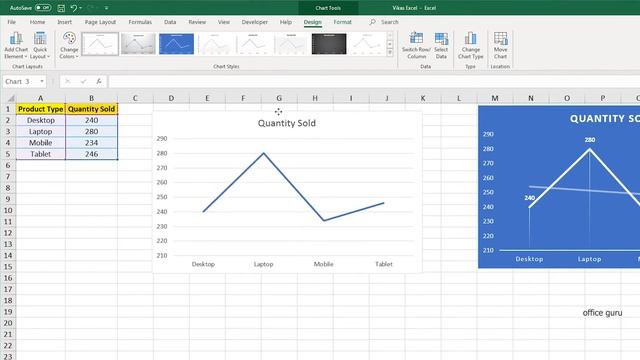Click the line series in the white chart
Viewport: 640px width, 360px height.
click(x=294, y=187)
